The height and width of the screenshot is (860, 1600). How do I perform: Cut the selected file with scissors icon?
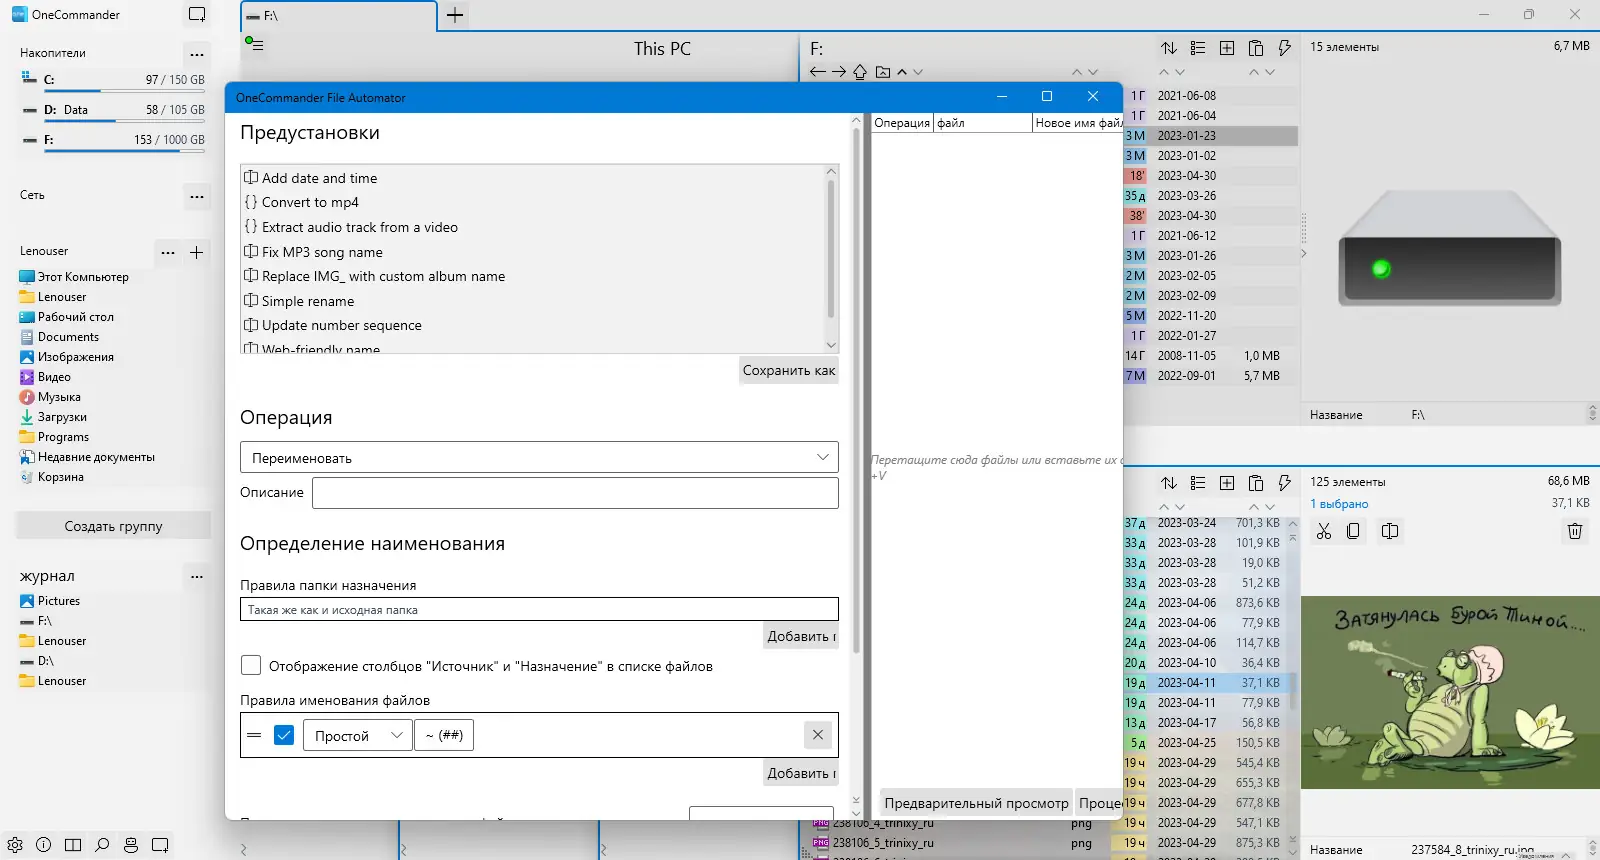coord(1324,531)
